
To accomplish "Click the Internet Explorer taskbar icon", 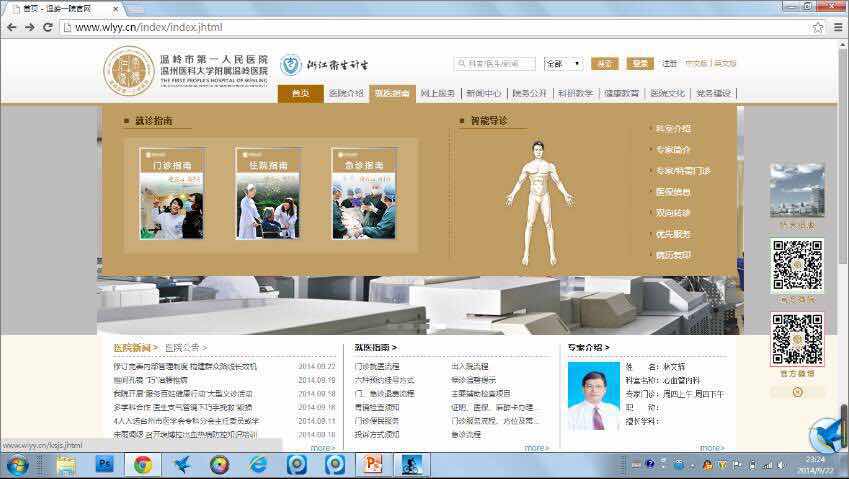I will click(258, 464).
